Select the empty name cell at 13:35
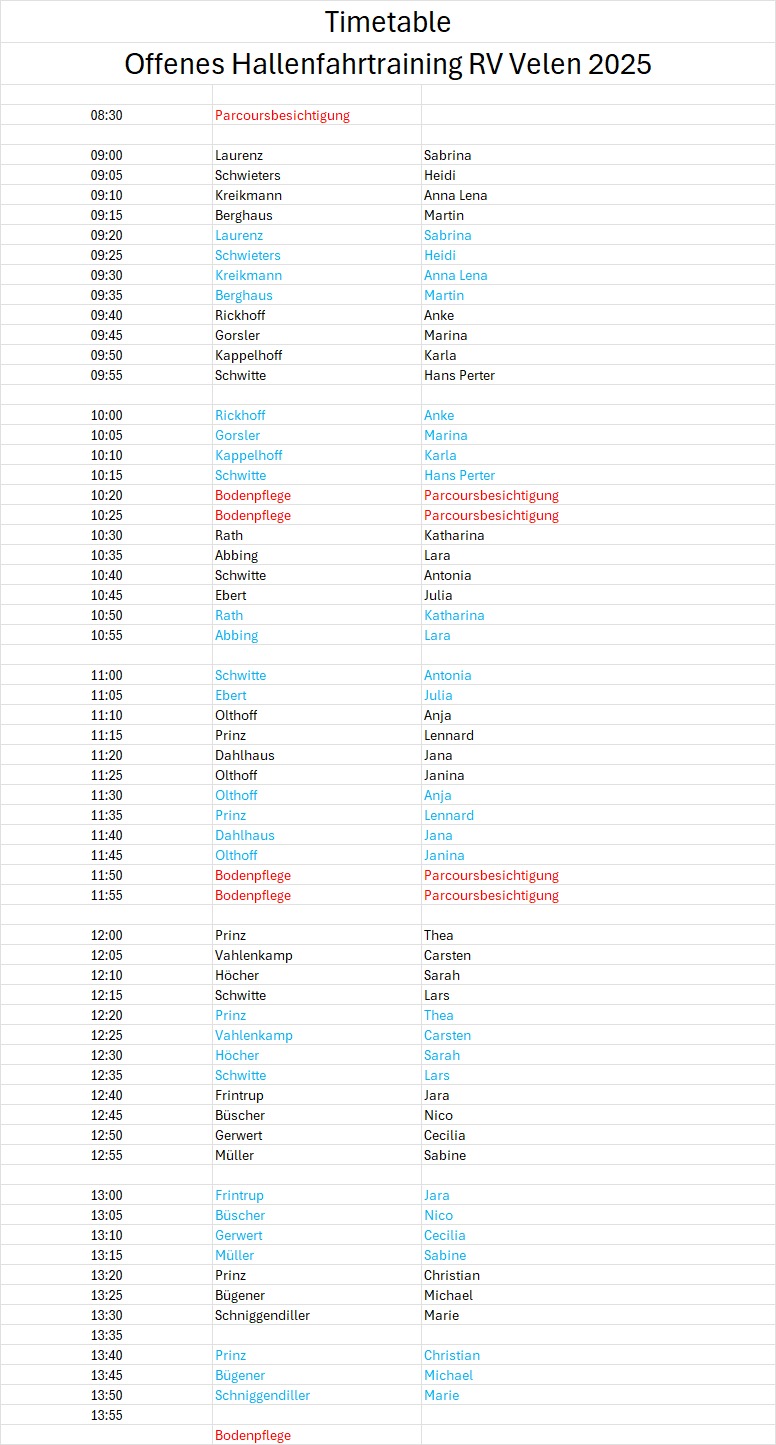This screenshot has height=1445, width=776. (x=316, y=1335)
